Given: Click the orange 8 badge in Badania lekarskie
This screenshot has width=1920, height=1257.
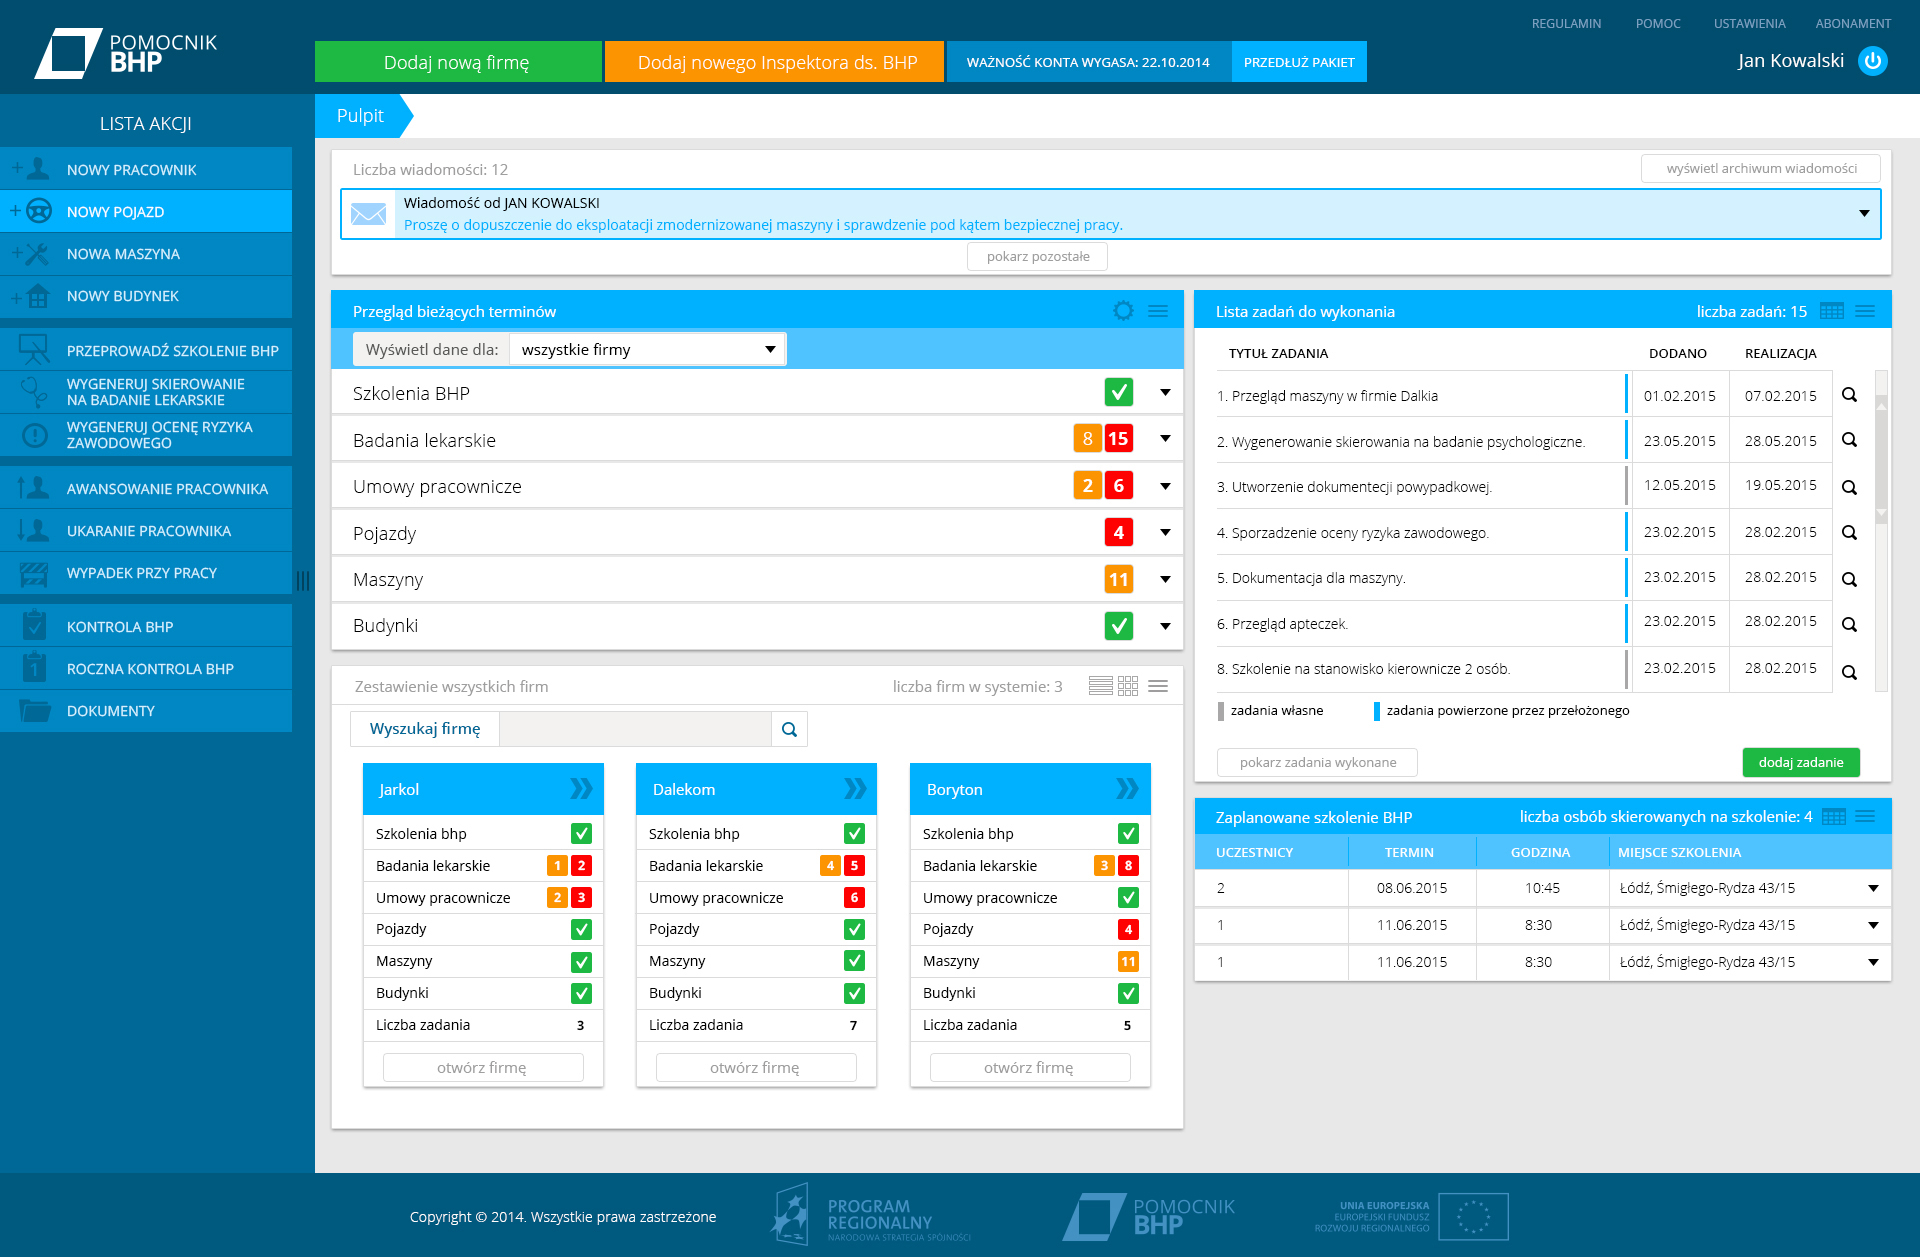Looking at the screenshot, I should click(1088, 438).
